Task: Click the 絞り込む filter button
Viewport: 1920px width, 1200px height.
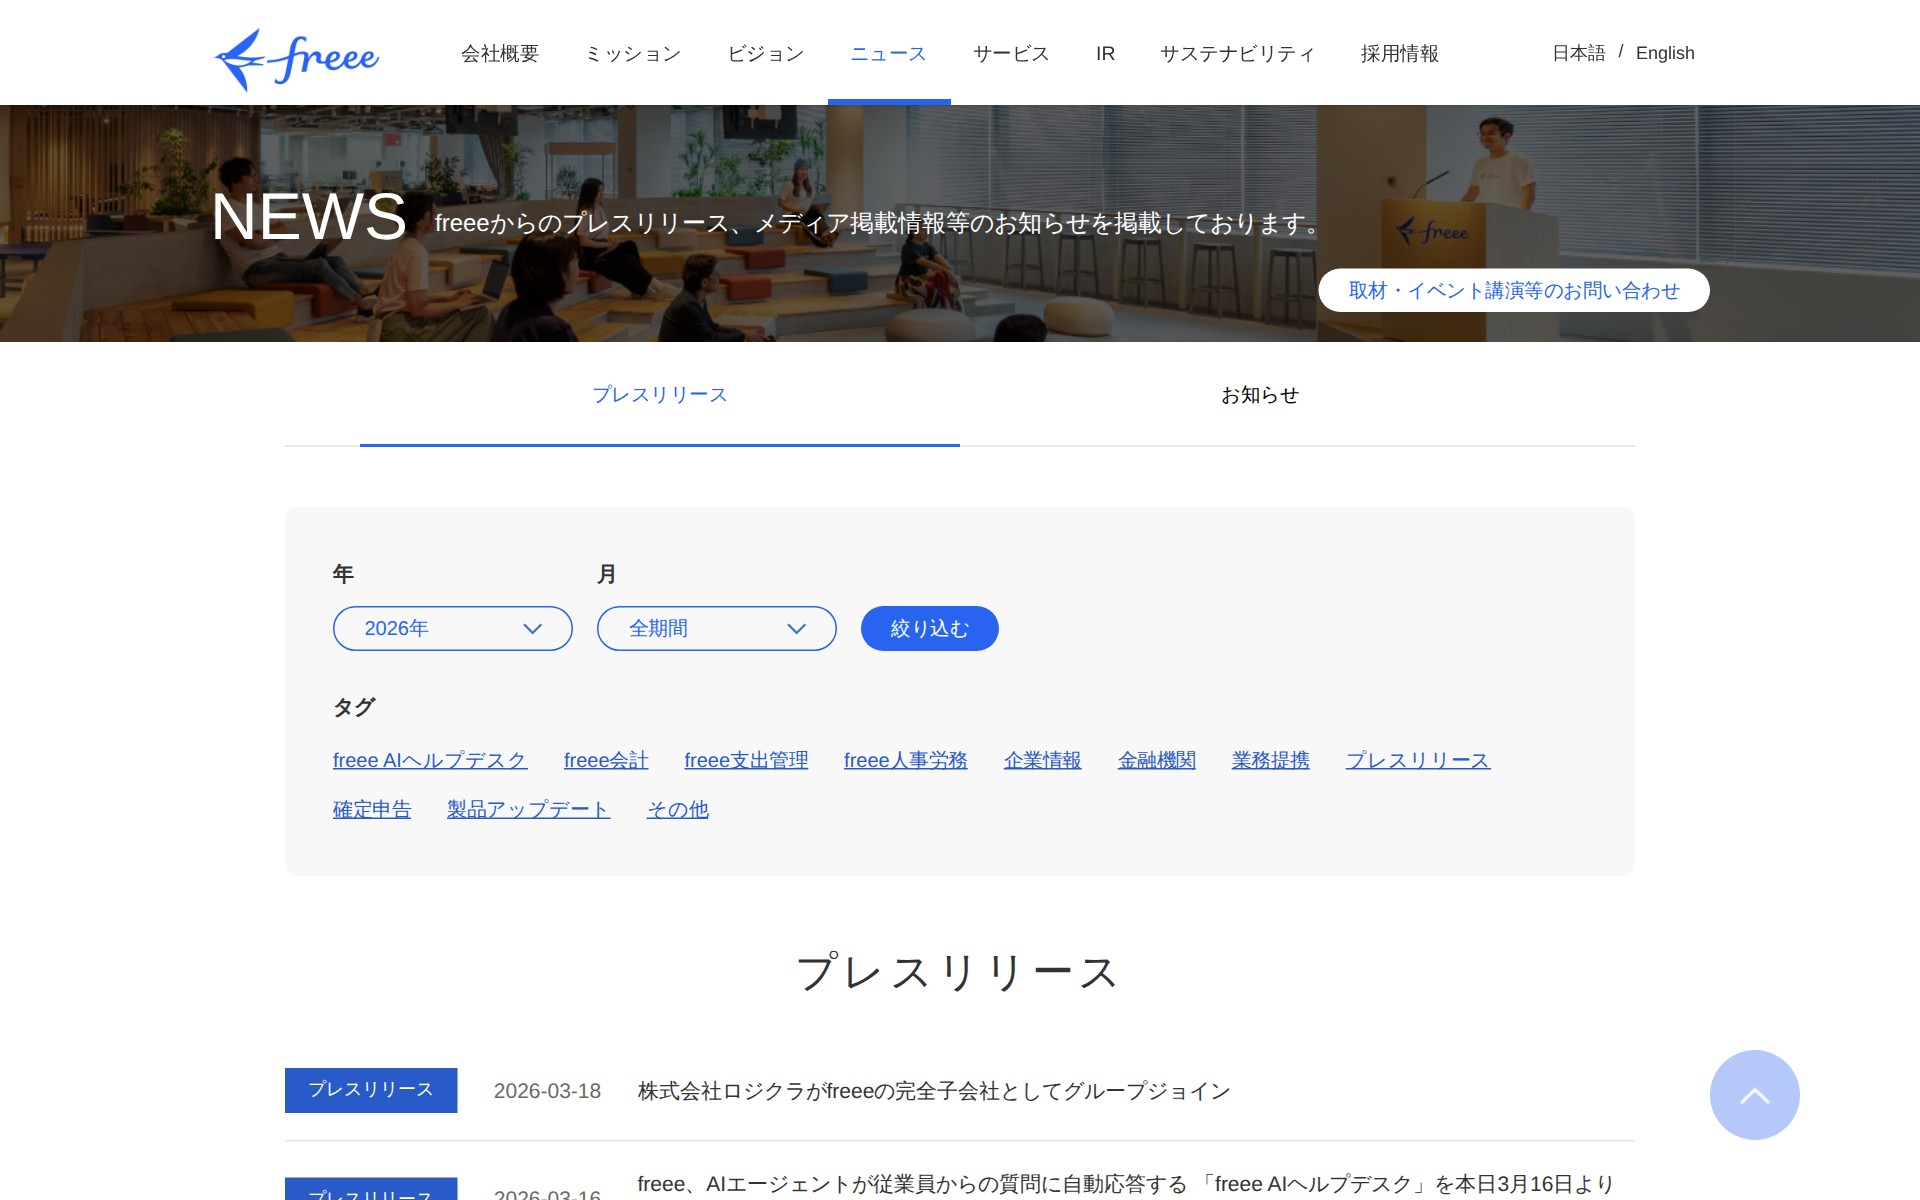Action: coord(928,628)
